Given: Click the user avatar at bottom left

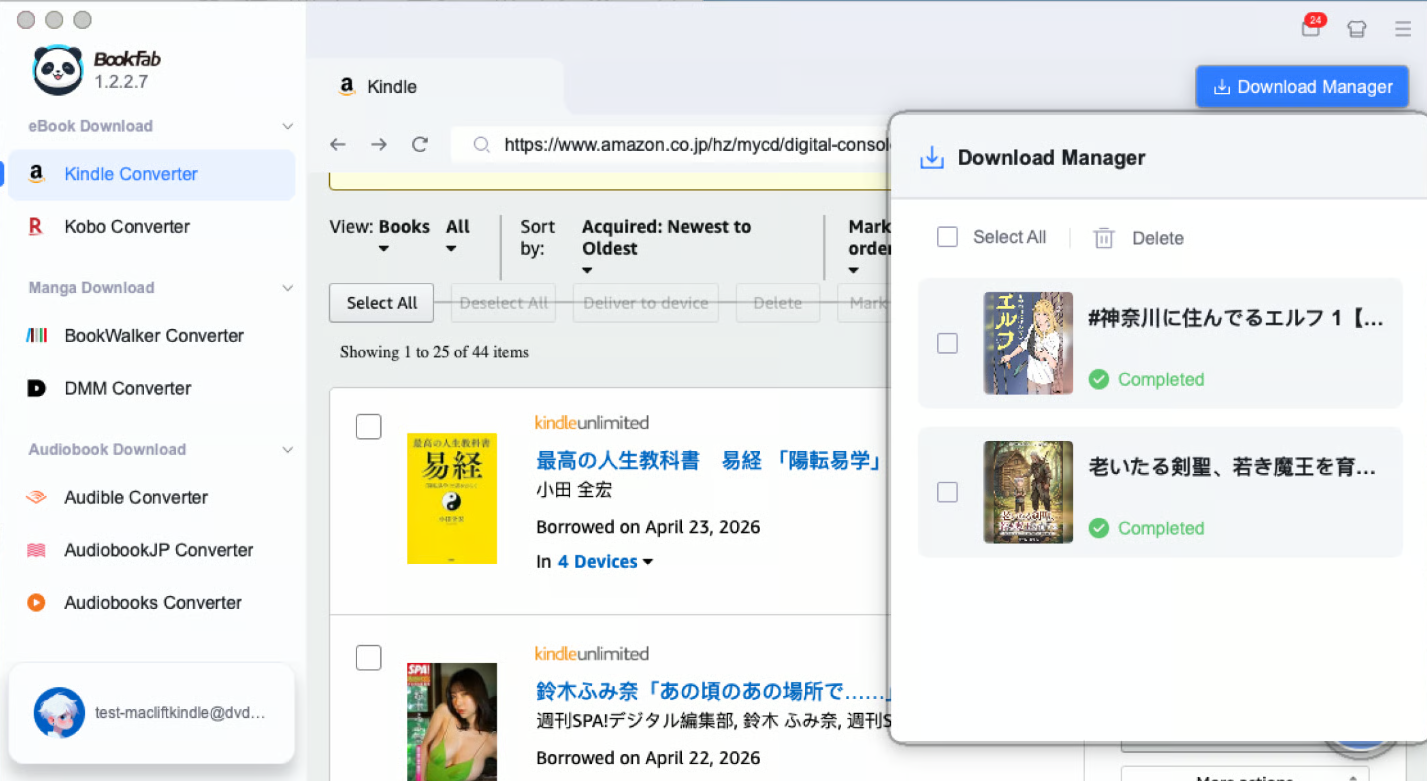Looking at the screenshot, I should 59,713.
